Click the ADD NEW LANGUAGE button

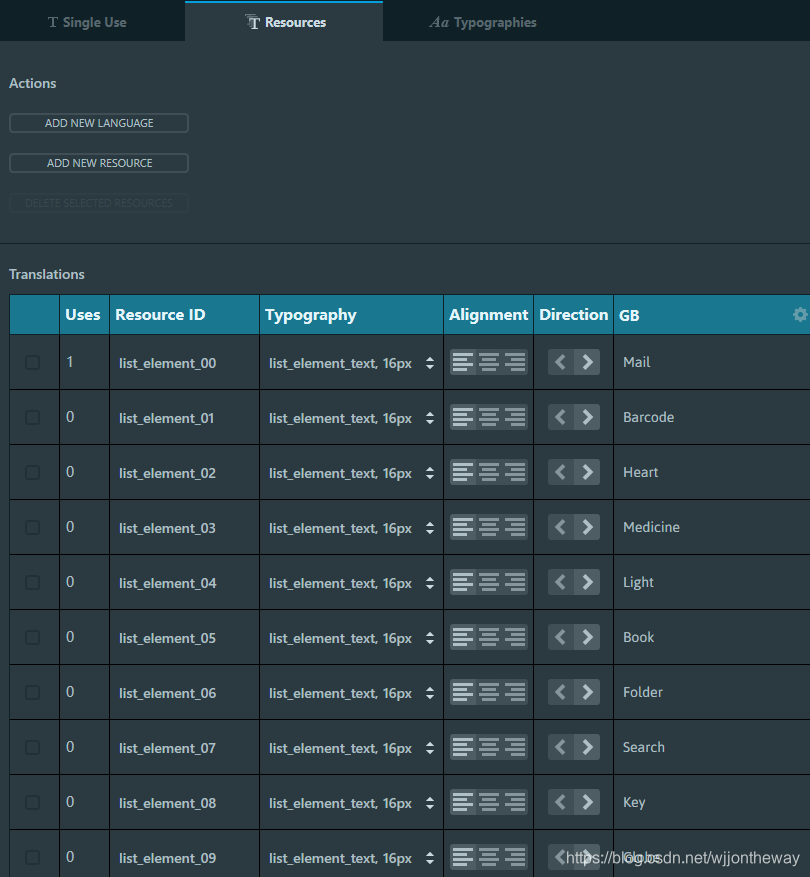[99, 123]
